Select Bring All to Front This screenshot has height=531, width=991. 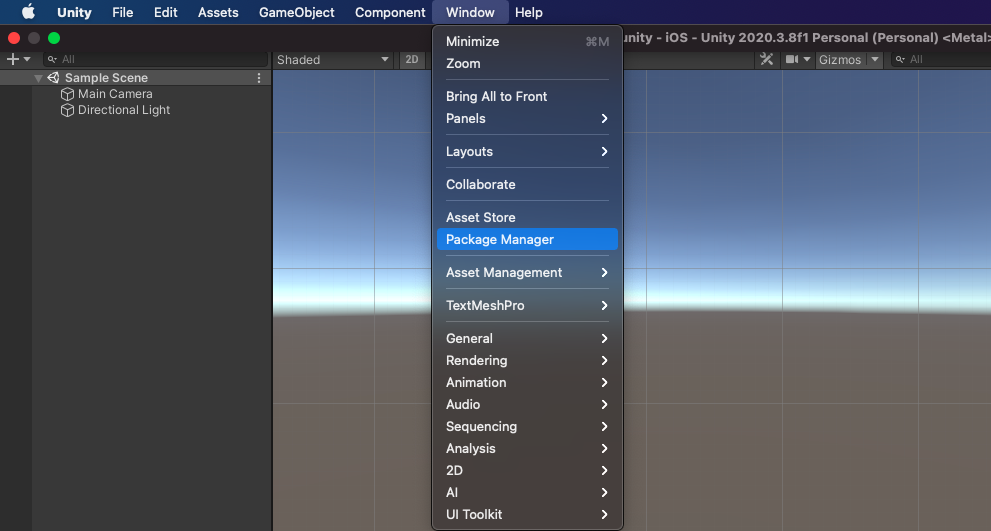point(527,97)
